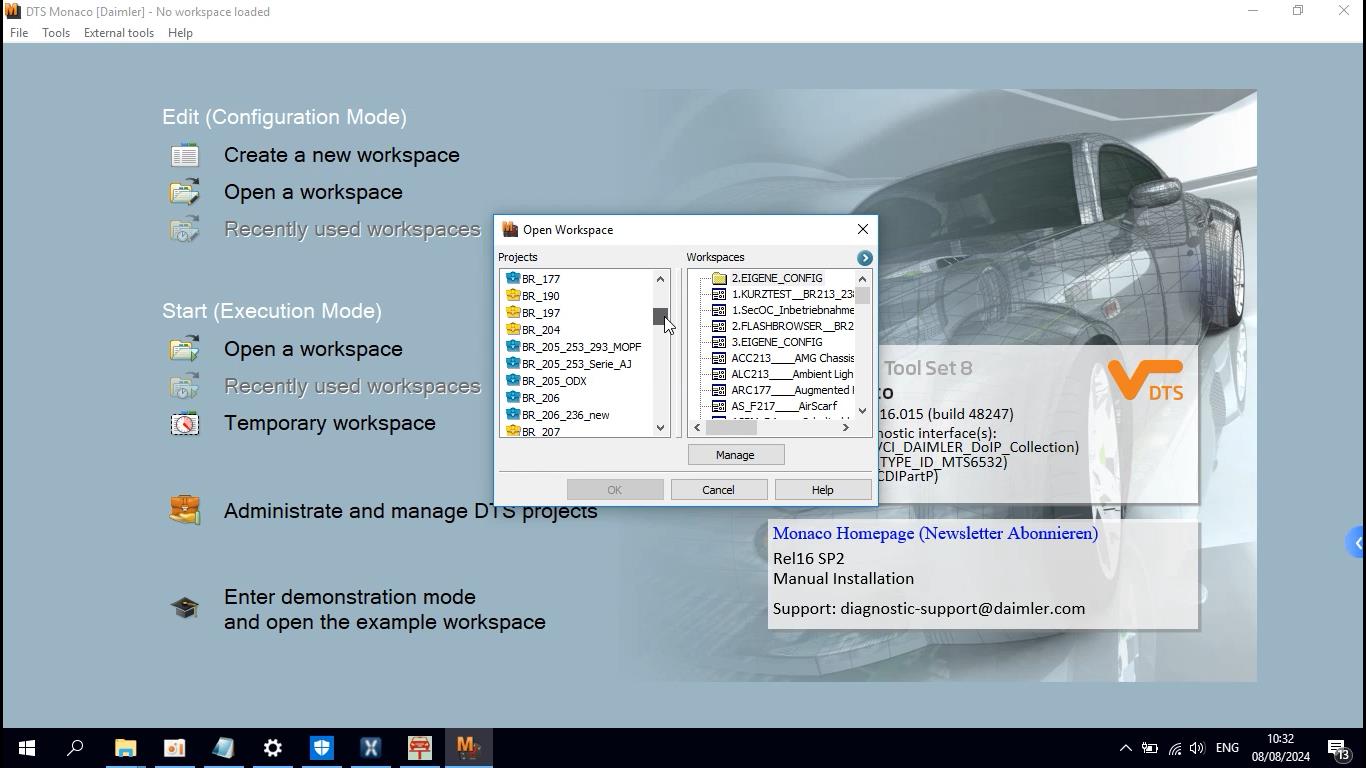Click Create a new workspace icon
1366x768 pixels.
coord(185,155)
